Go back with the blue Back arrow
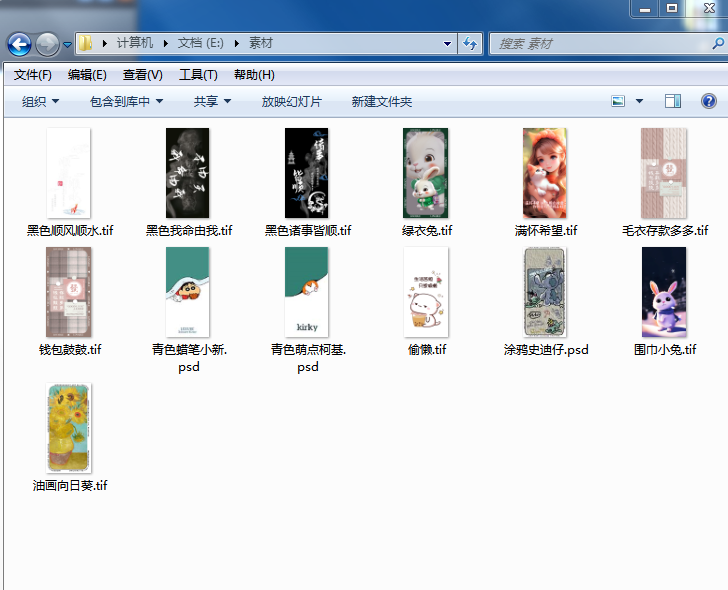This screenshot has width=728, height=590. click(19, 45)
